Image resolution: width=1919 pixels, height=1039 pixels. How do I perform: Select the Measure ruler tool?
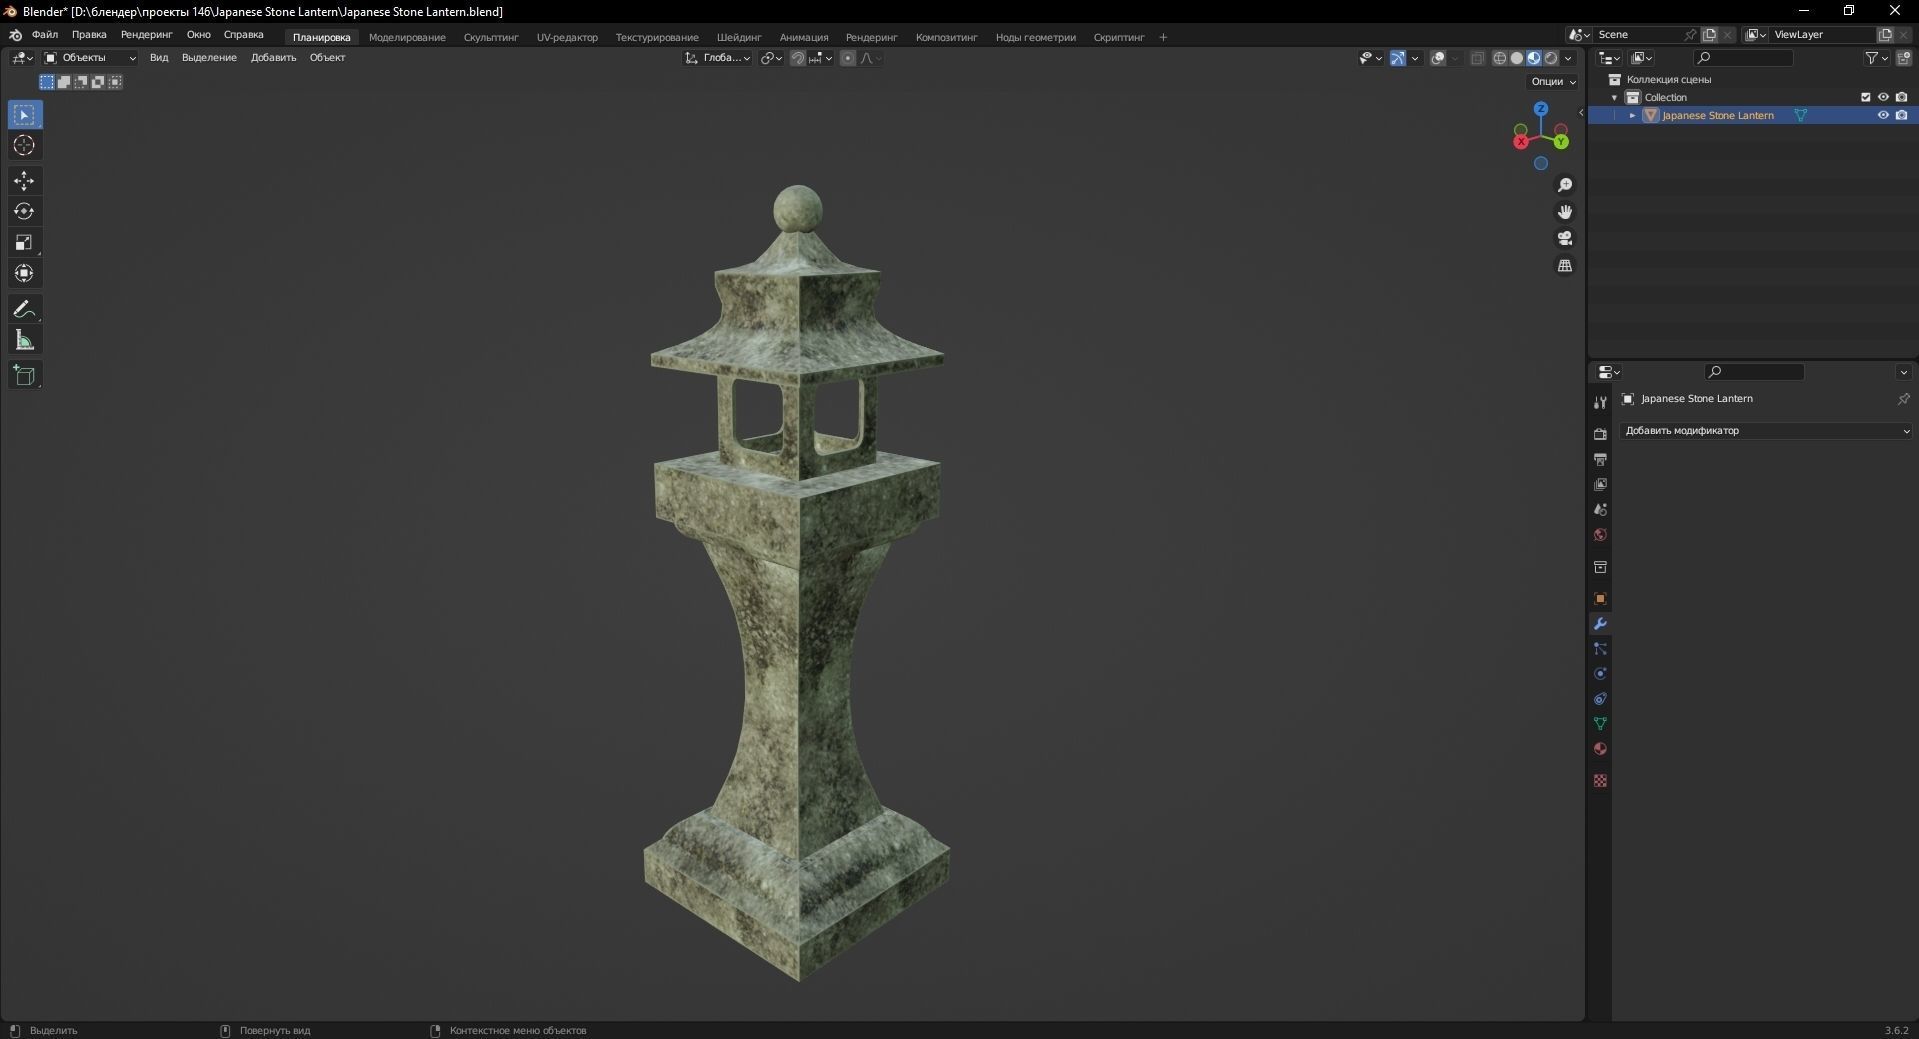pos(25,341)
